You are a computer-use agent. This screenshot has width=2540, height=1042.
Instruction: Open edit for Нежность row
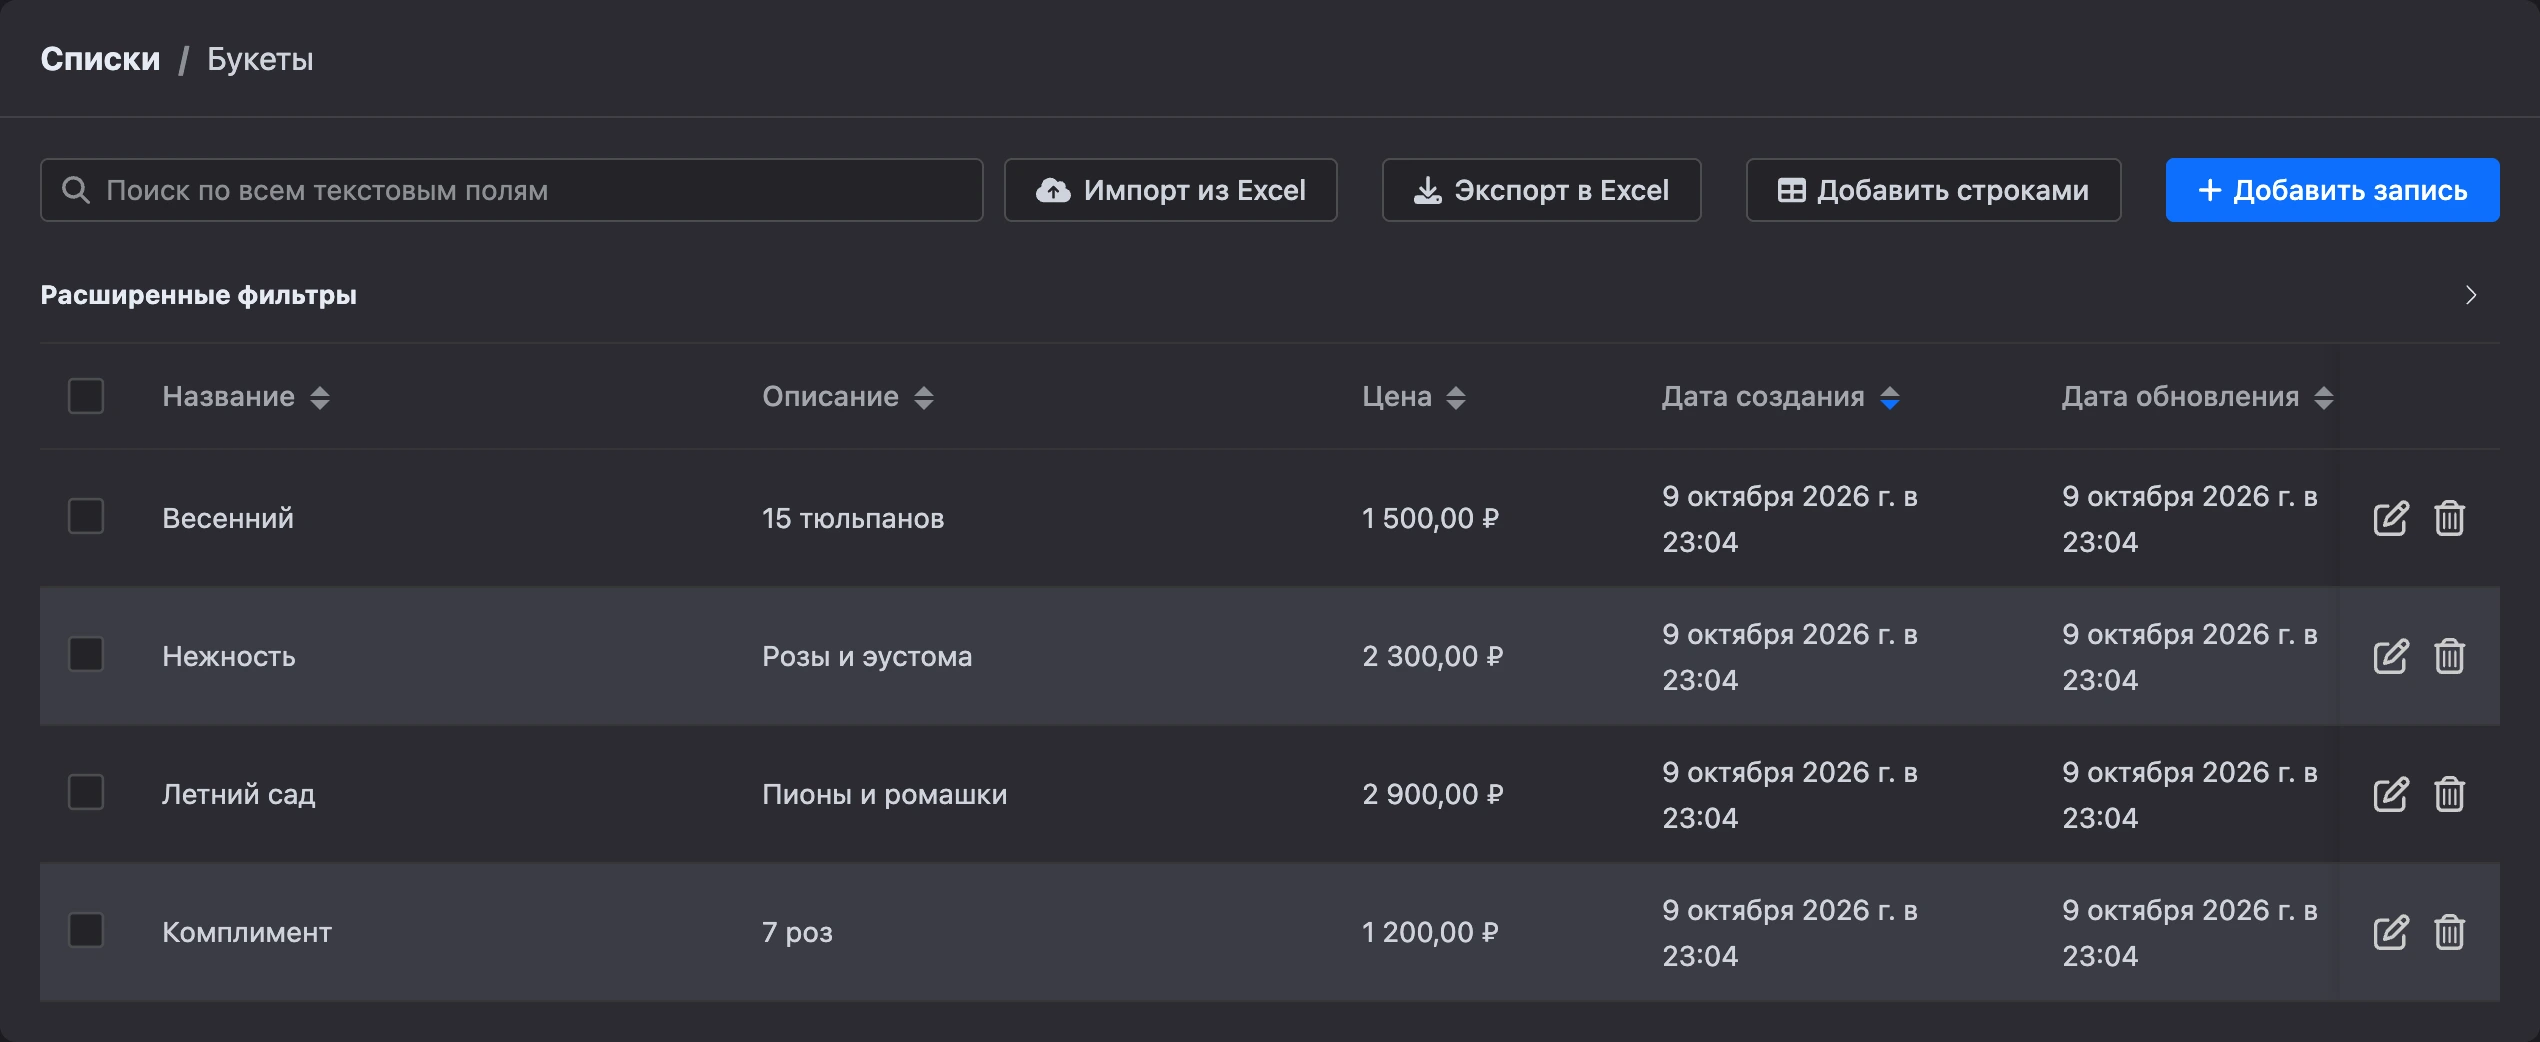2390,656
